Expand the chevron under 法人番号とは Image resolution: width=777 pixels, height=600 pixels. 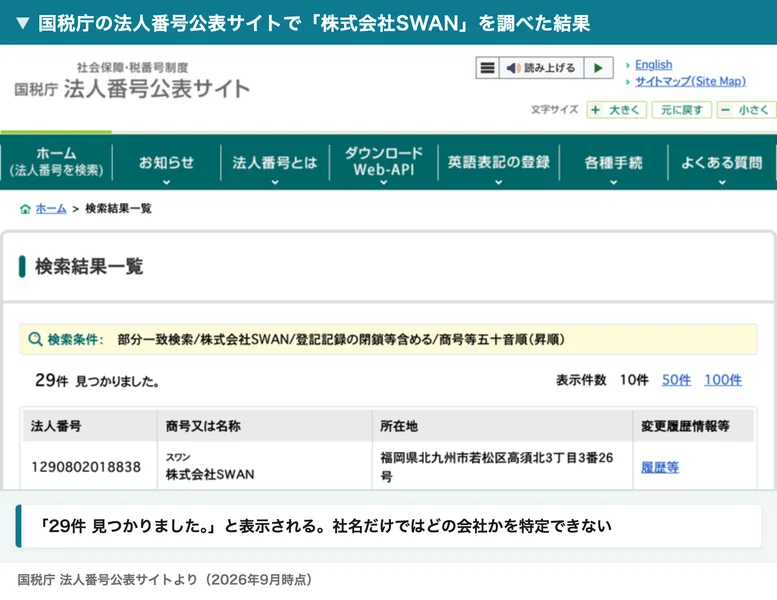click(x=275, y=182)
